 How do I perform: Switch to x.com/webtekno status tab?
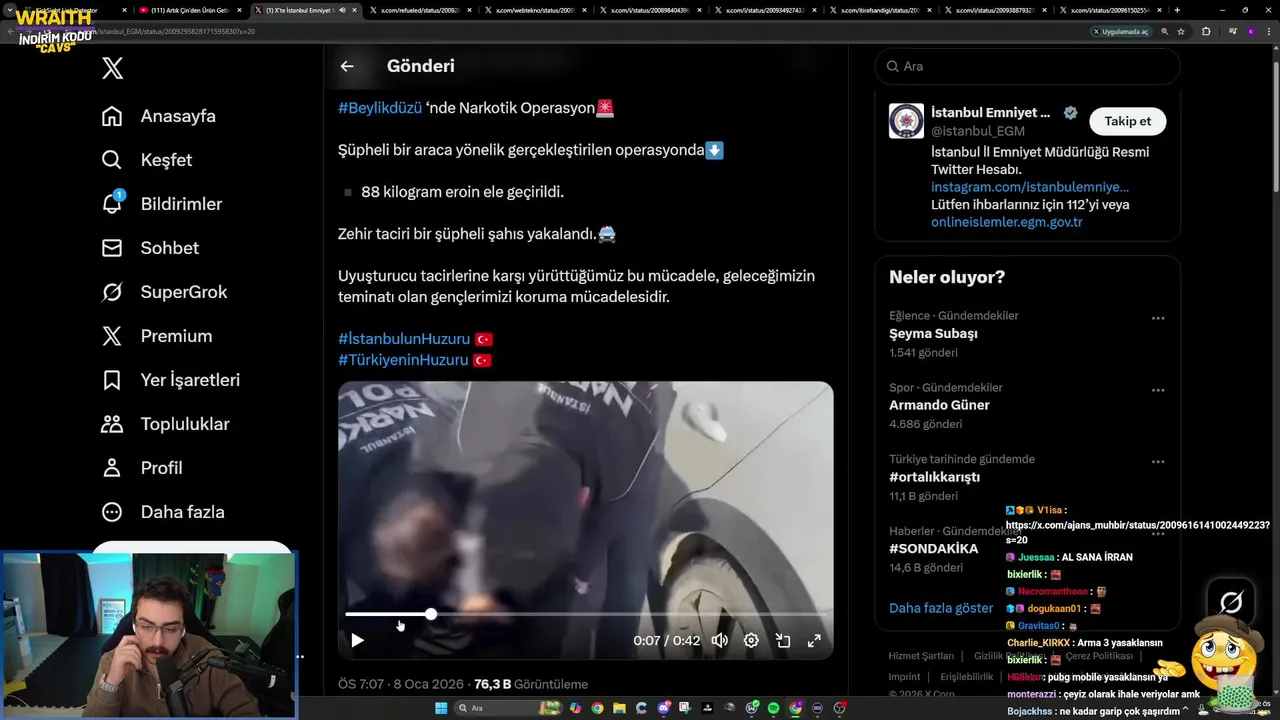pos(535,10)
